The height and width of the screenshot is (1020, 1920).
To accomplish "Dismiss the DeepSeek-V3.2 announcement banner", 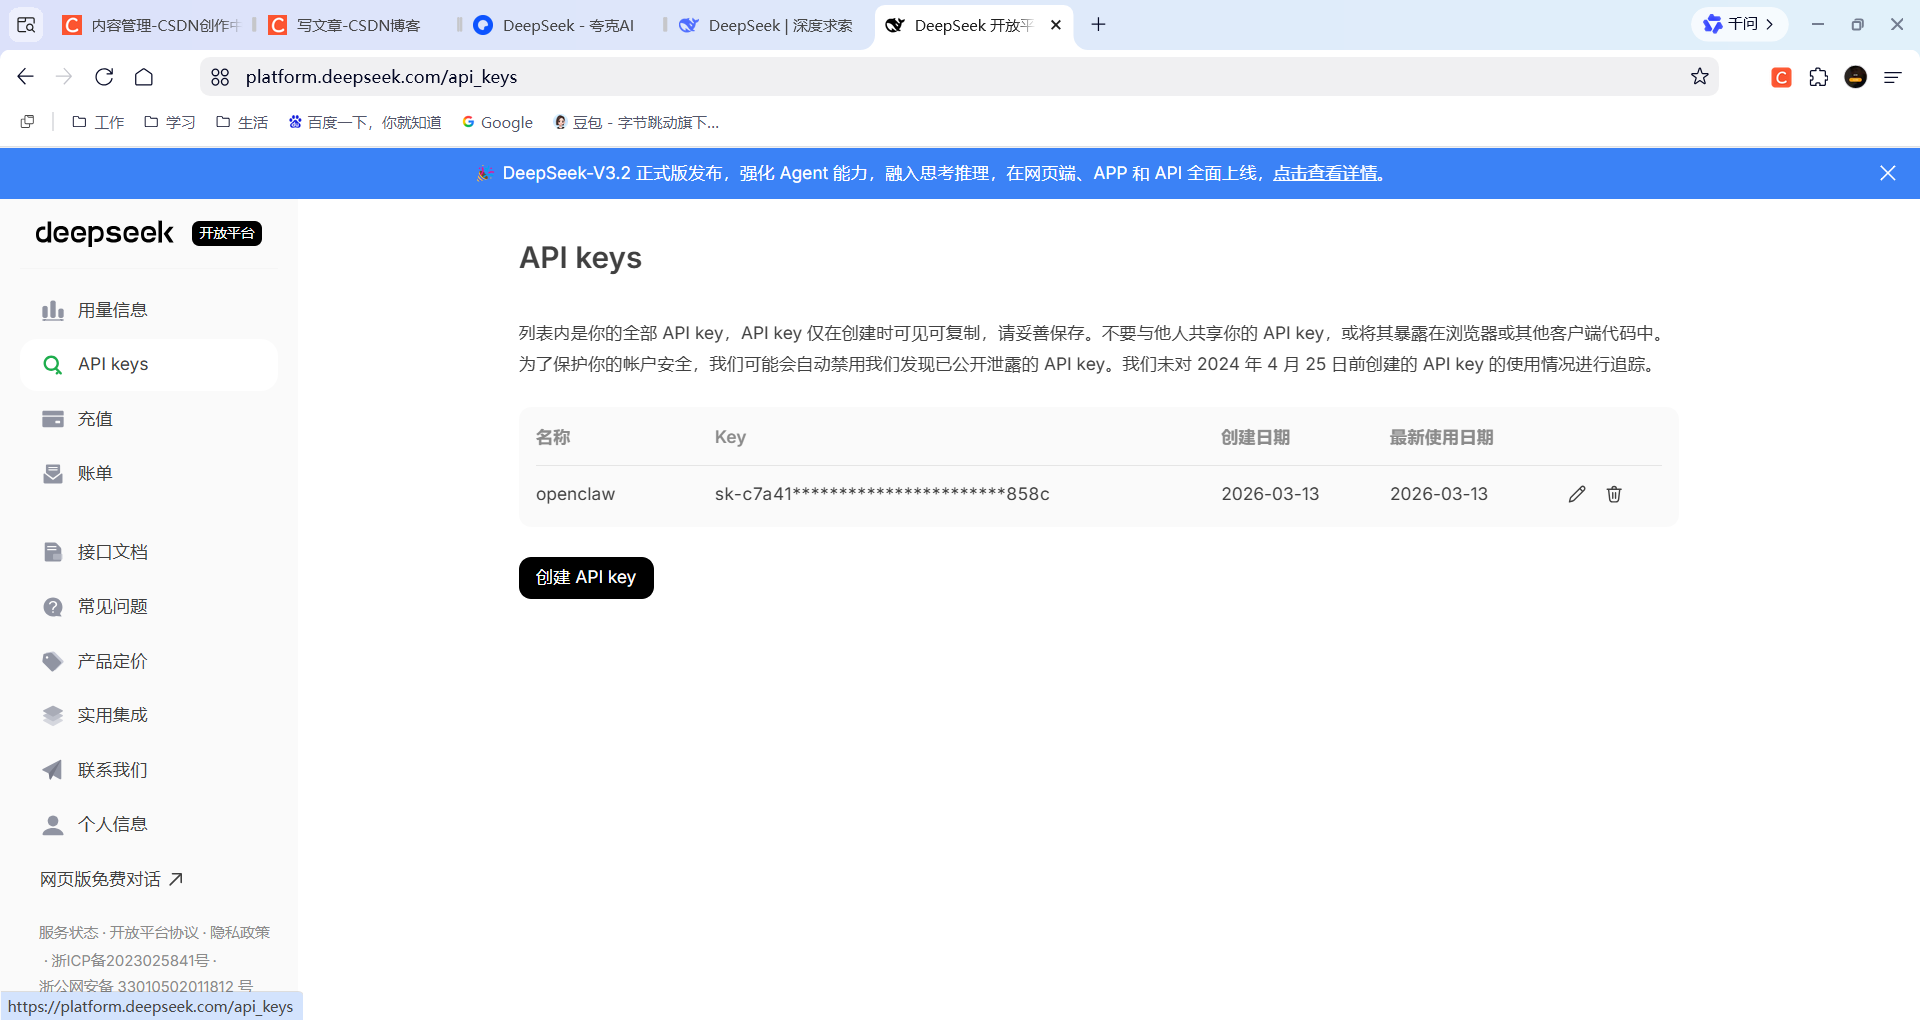I will coord(1887,172).
